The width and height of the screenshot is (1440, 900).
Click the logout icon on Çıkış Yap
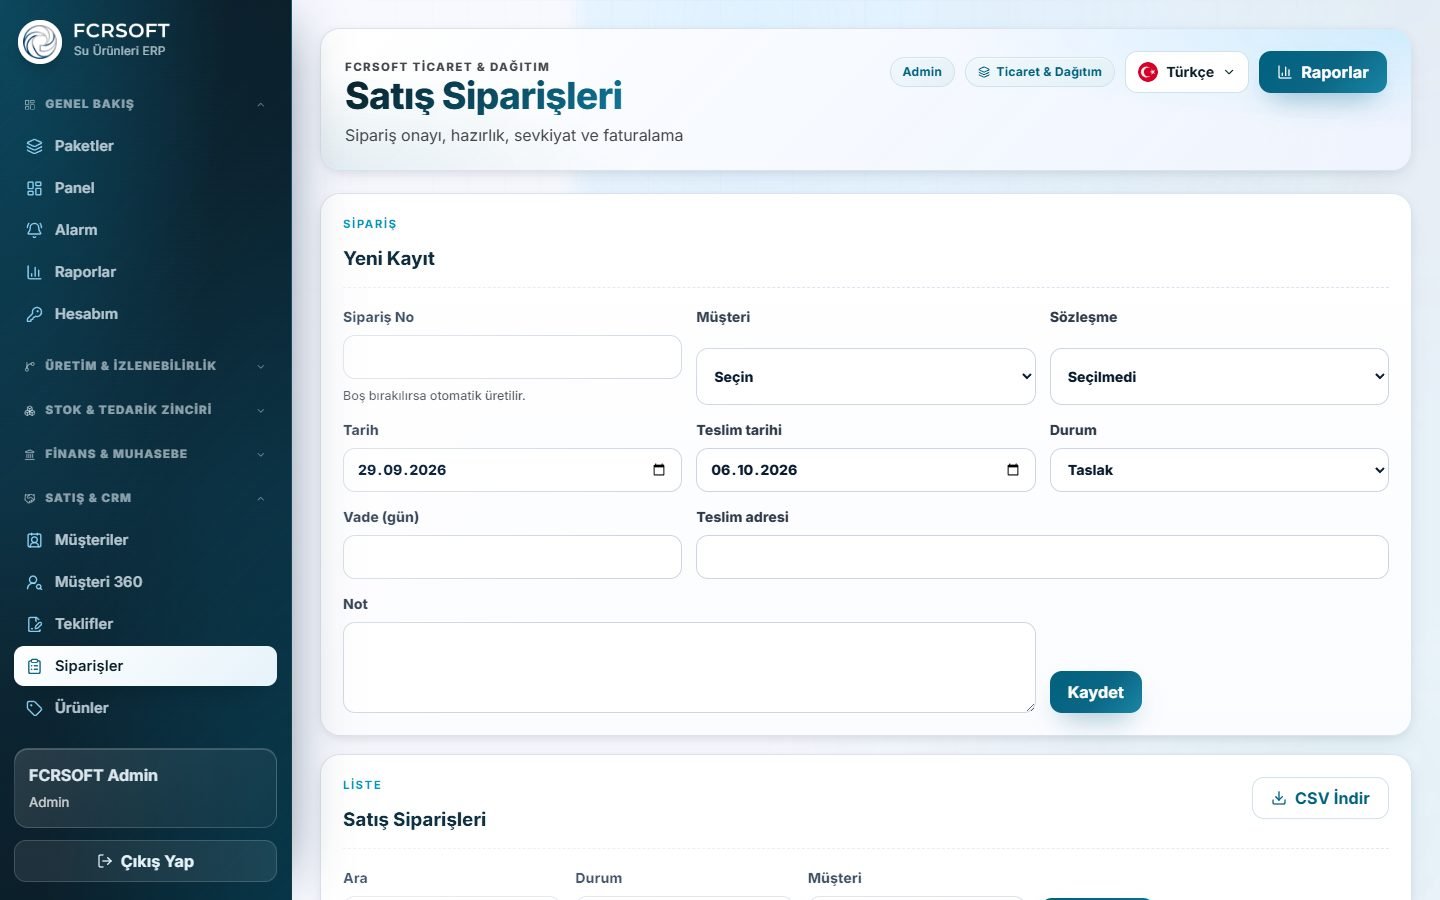click(104, 861)
